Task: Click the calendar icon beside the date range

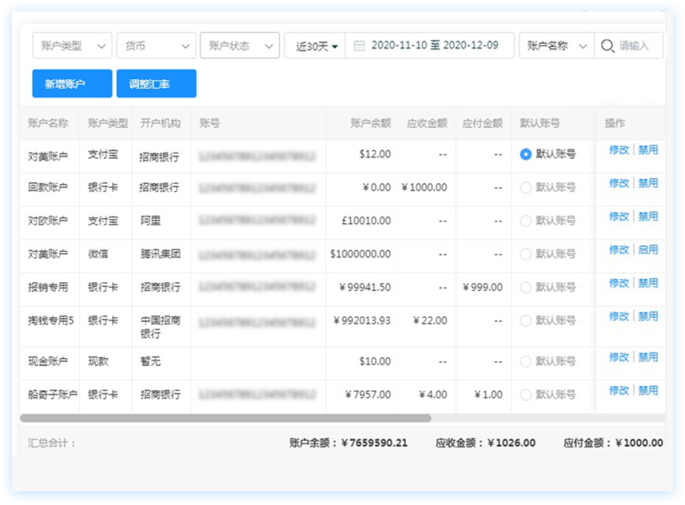Action: (x=359, y=46)
